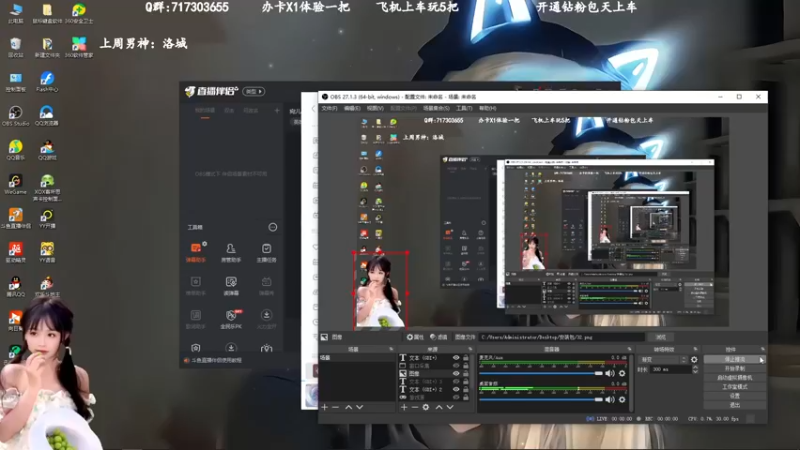800x450 pixels.
Task: Toggle lock on 图像 source
Action: point(466,373)
